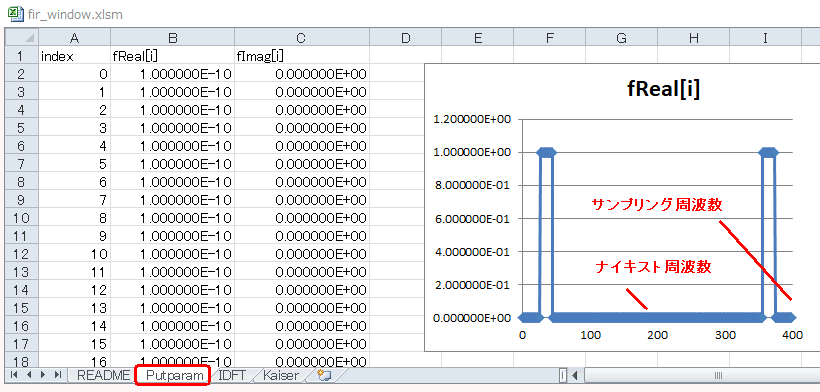Image resolution: width=820 pixels, height=392 pixels.
Task: Click the first sheet navigation arrow
Action: pos(13,375)
